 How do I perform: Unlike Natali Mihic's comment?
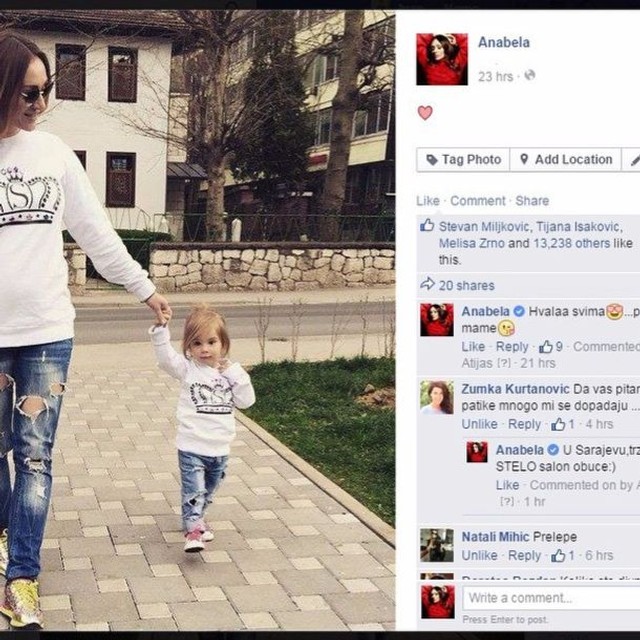[479, 556]
